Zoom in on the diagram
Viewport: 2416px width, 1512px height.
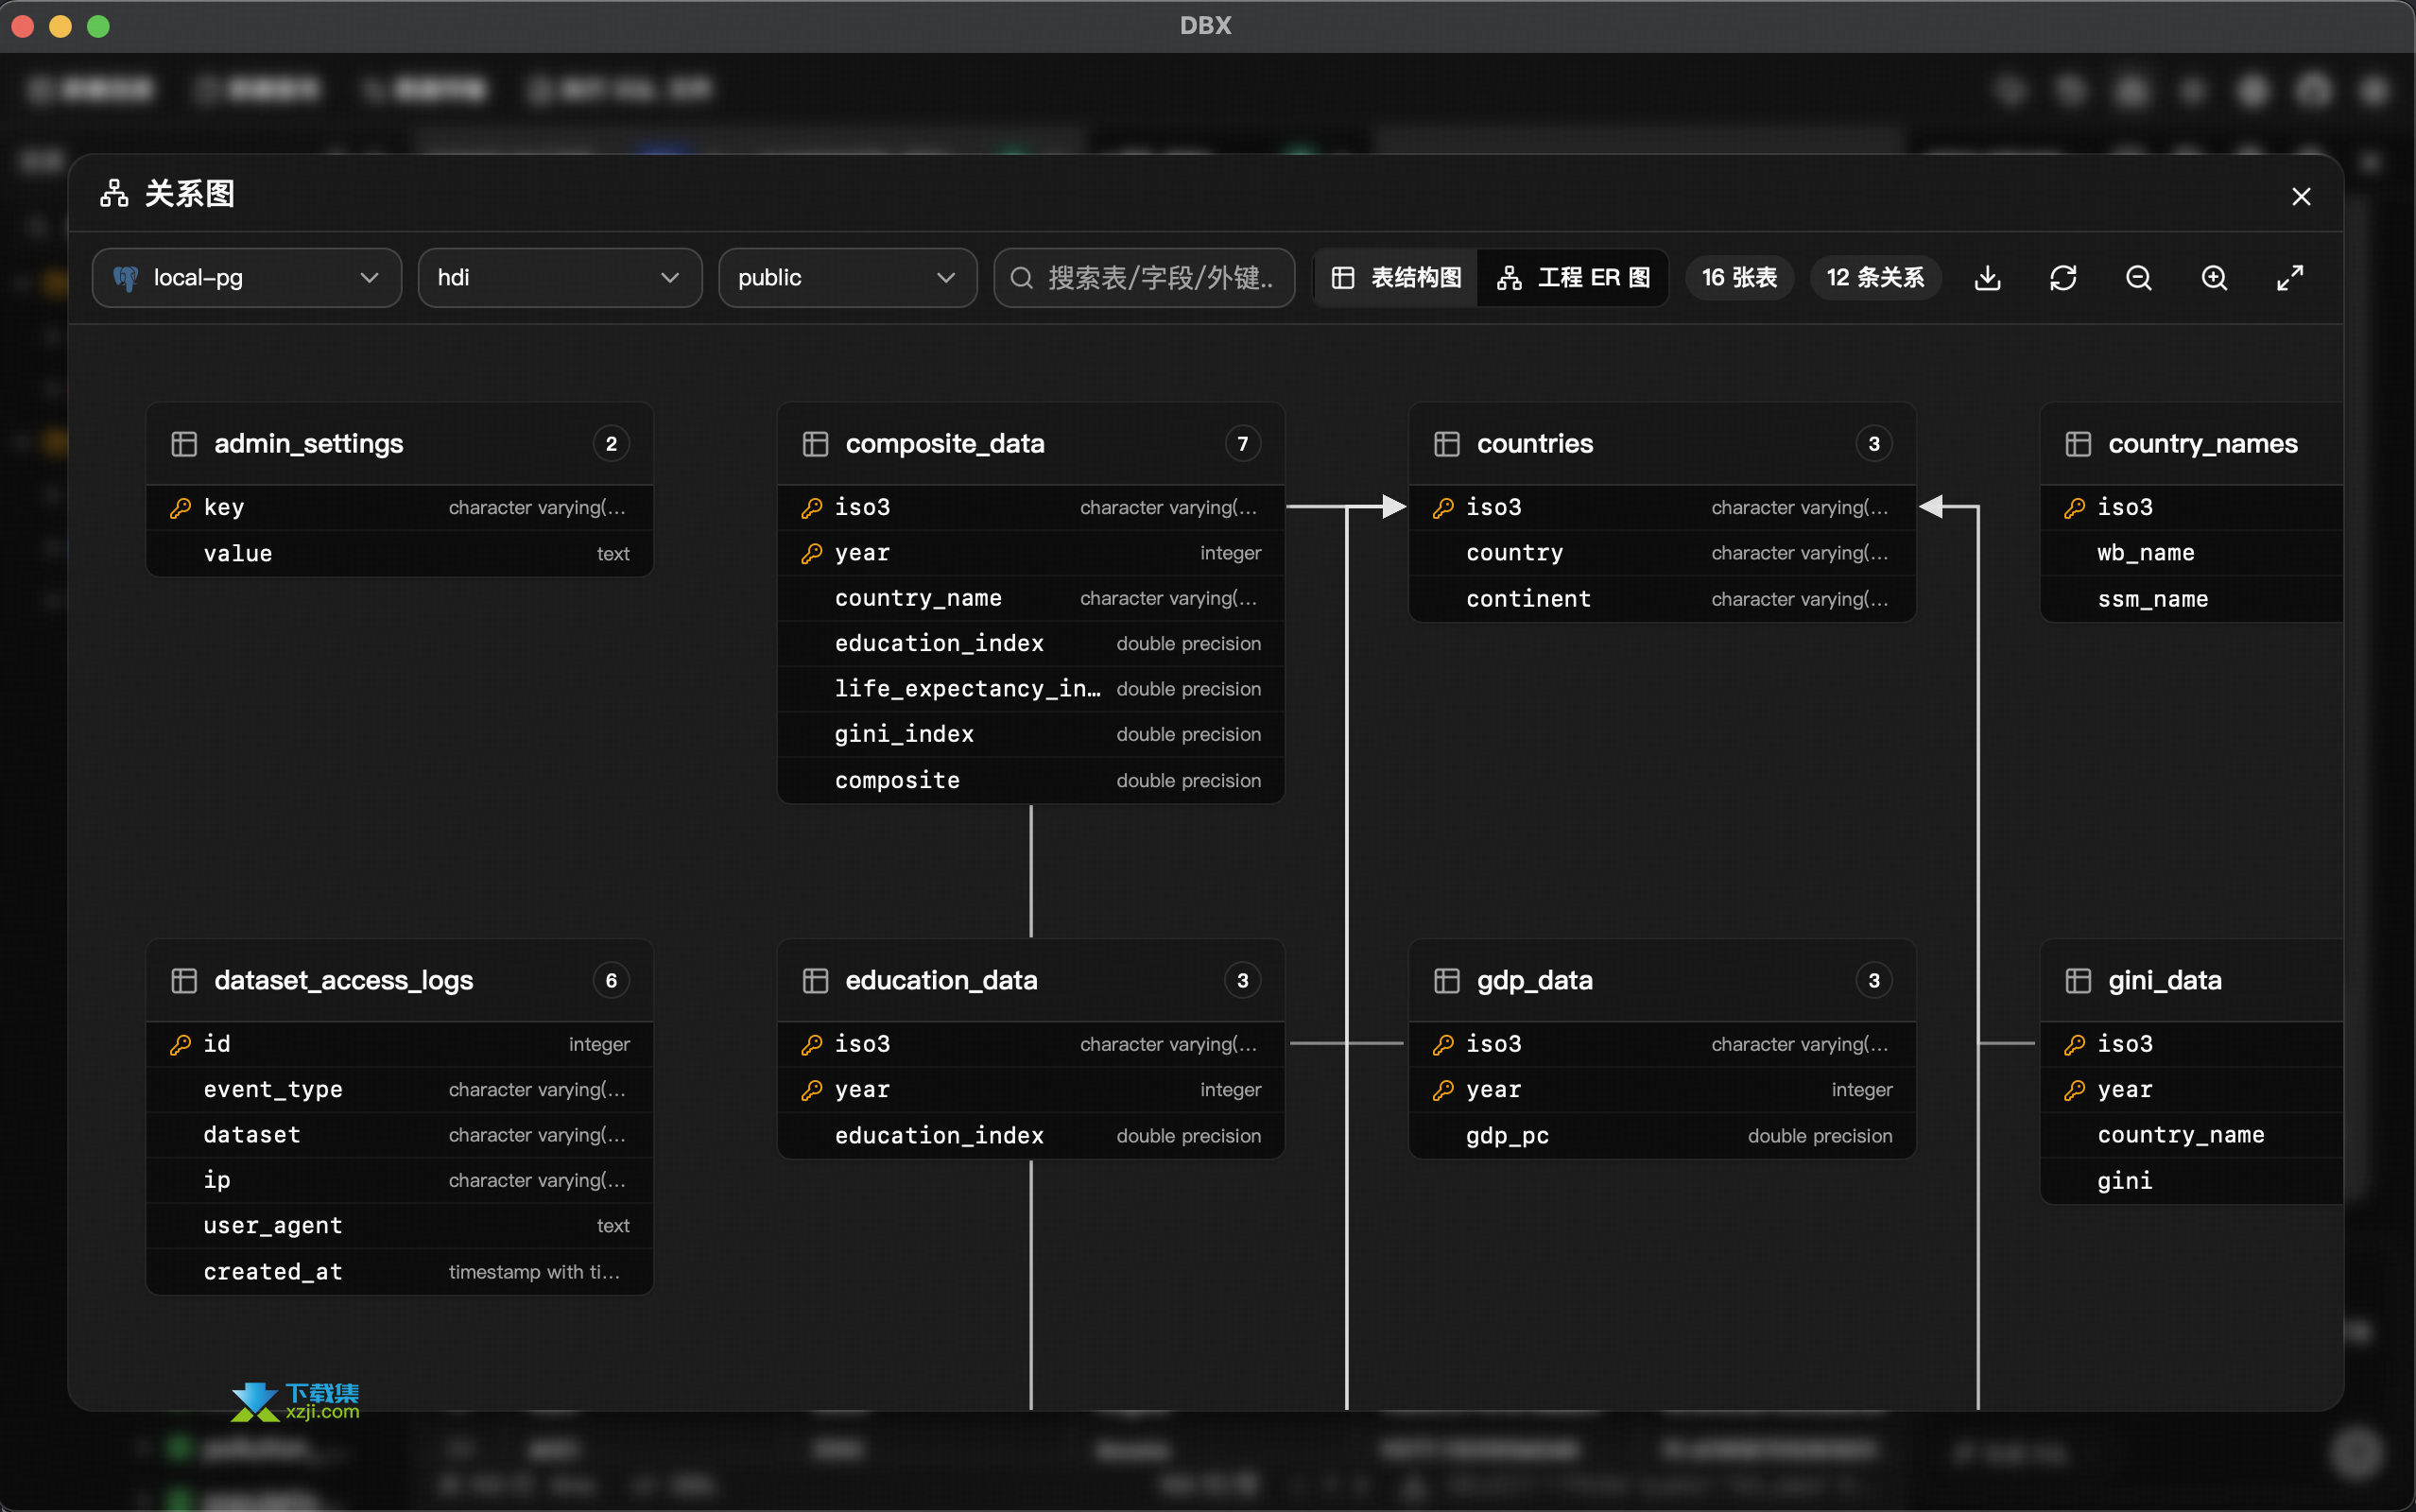coord(2214,278)
